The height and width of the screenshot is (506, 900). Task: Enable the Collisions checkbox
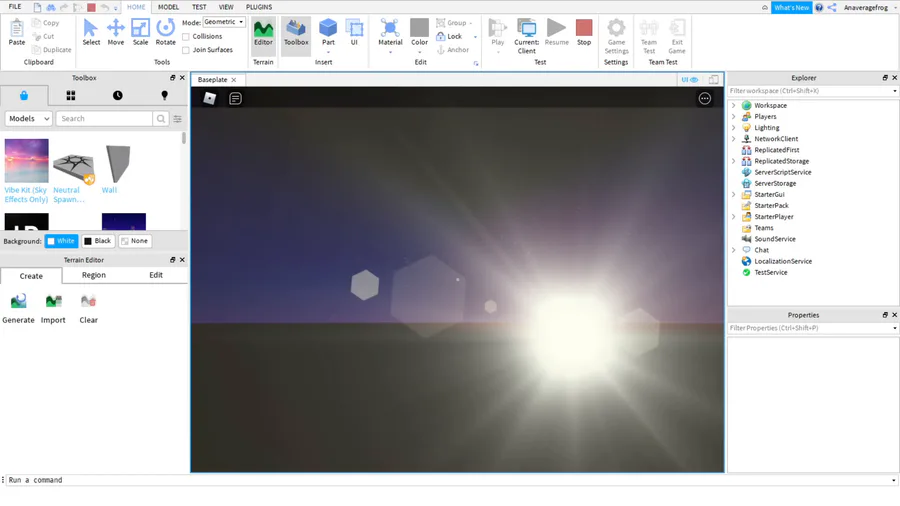pos(186,37)
